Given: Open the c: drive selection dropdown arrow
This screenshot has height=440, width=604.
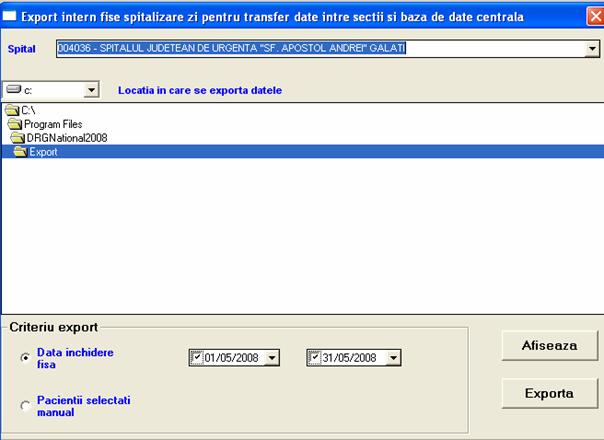Looking at the screenshot, I should (91, 90).
